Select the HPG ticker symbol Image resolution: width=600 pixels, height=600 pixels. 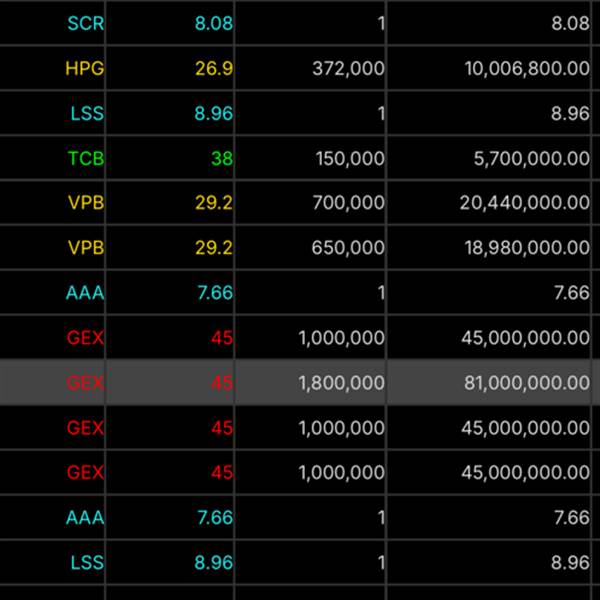(85, 68)
